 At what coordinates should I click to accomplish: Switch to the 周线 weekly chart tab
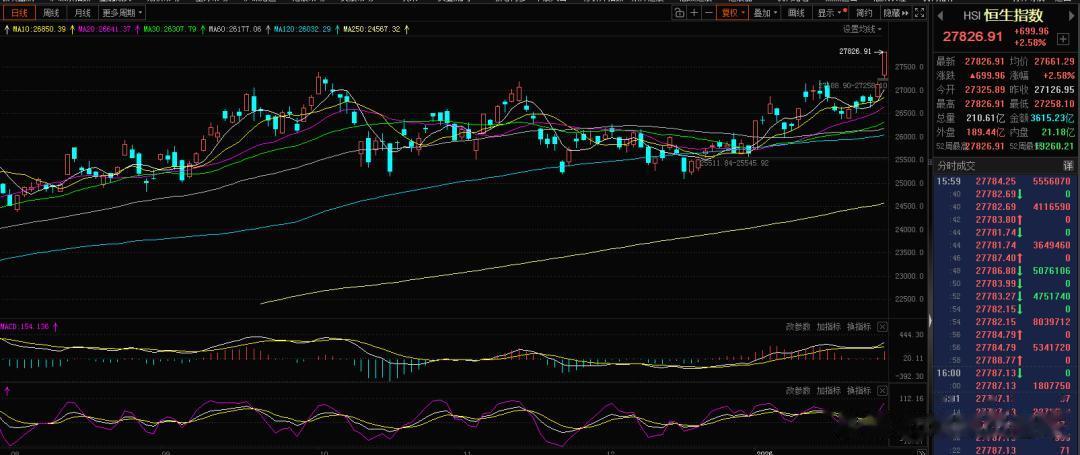coord(51,12)
